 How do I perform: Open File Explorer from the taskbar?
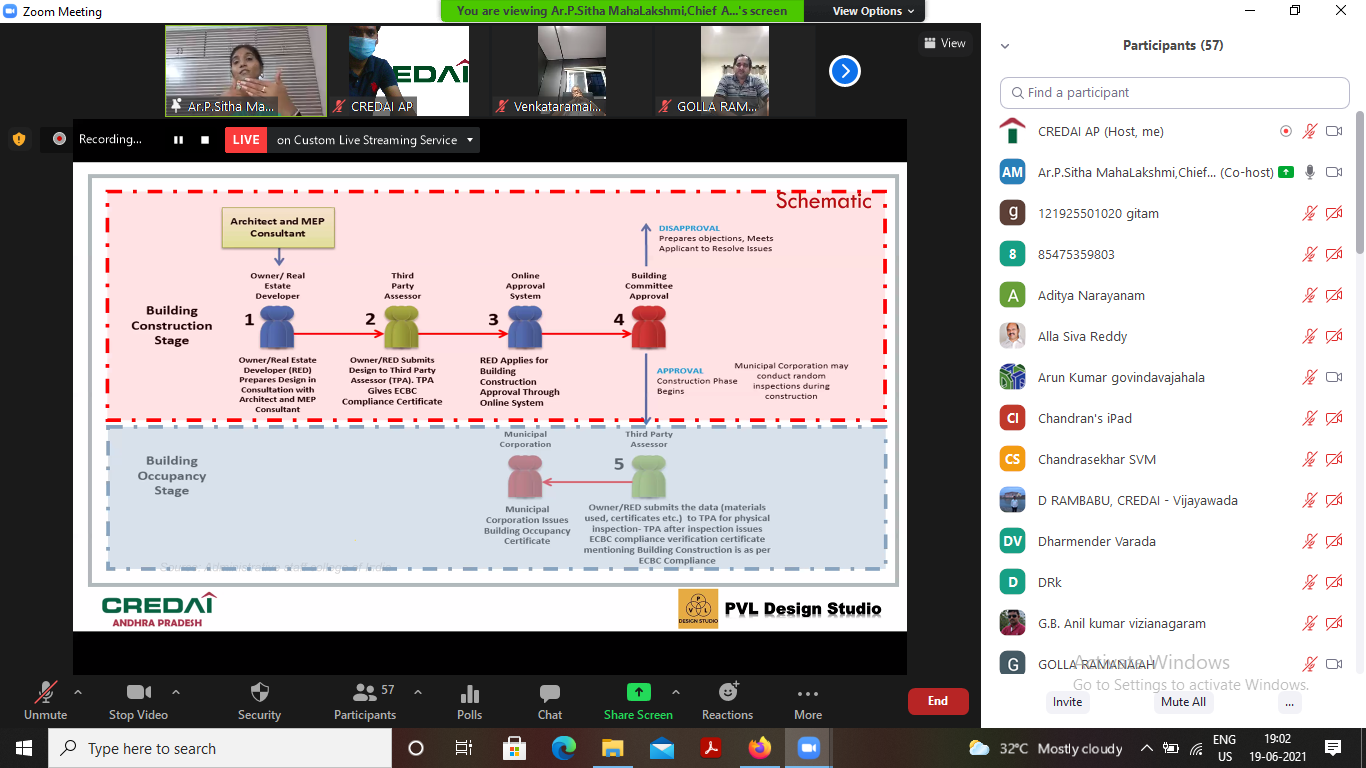coord(613,748)
